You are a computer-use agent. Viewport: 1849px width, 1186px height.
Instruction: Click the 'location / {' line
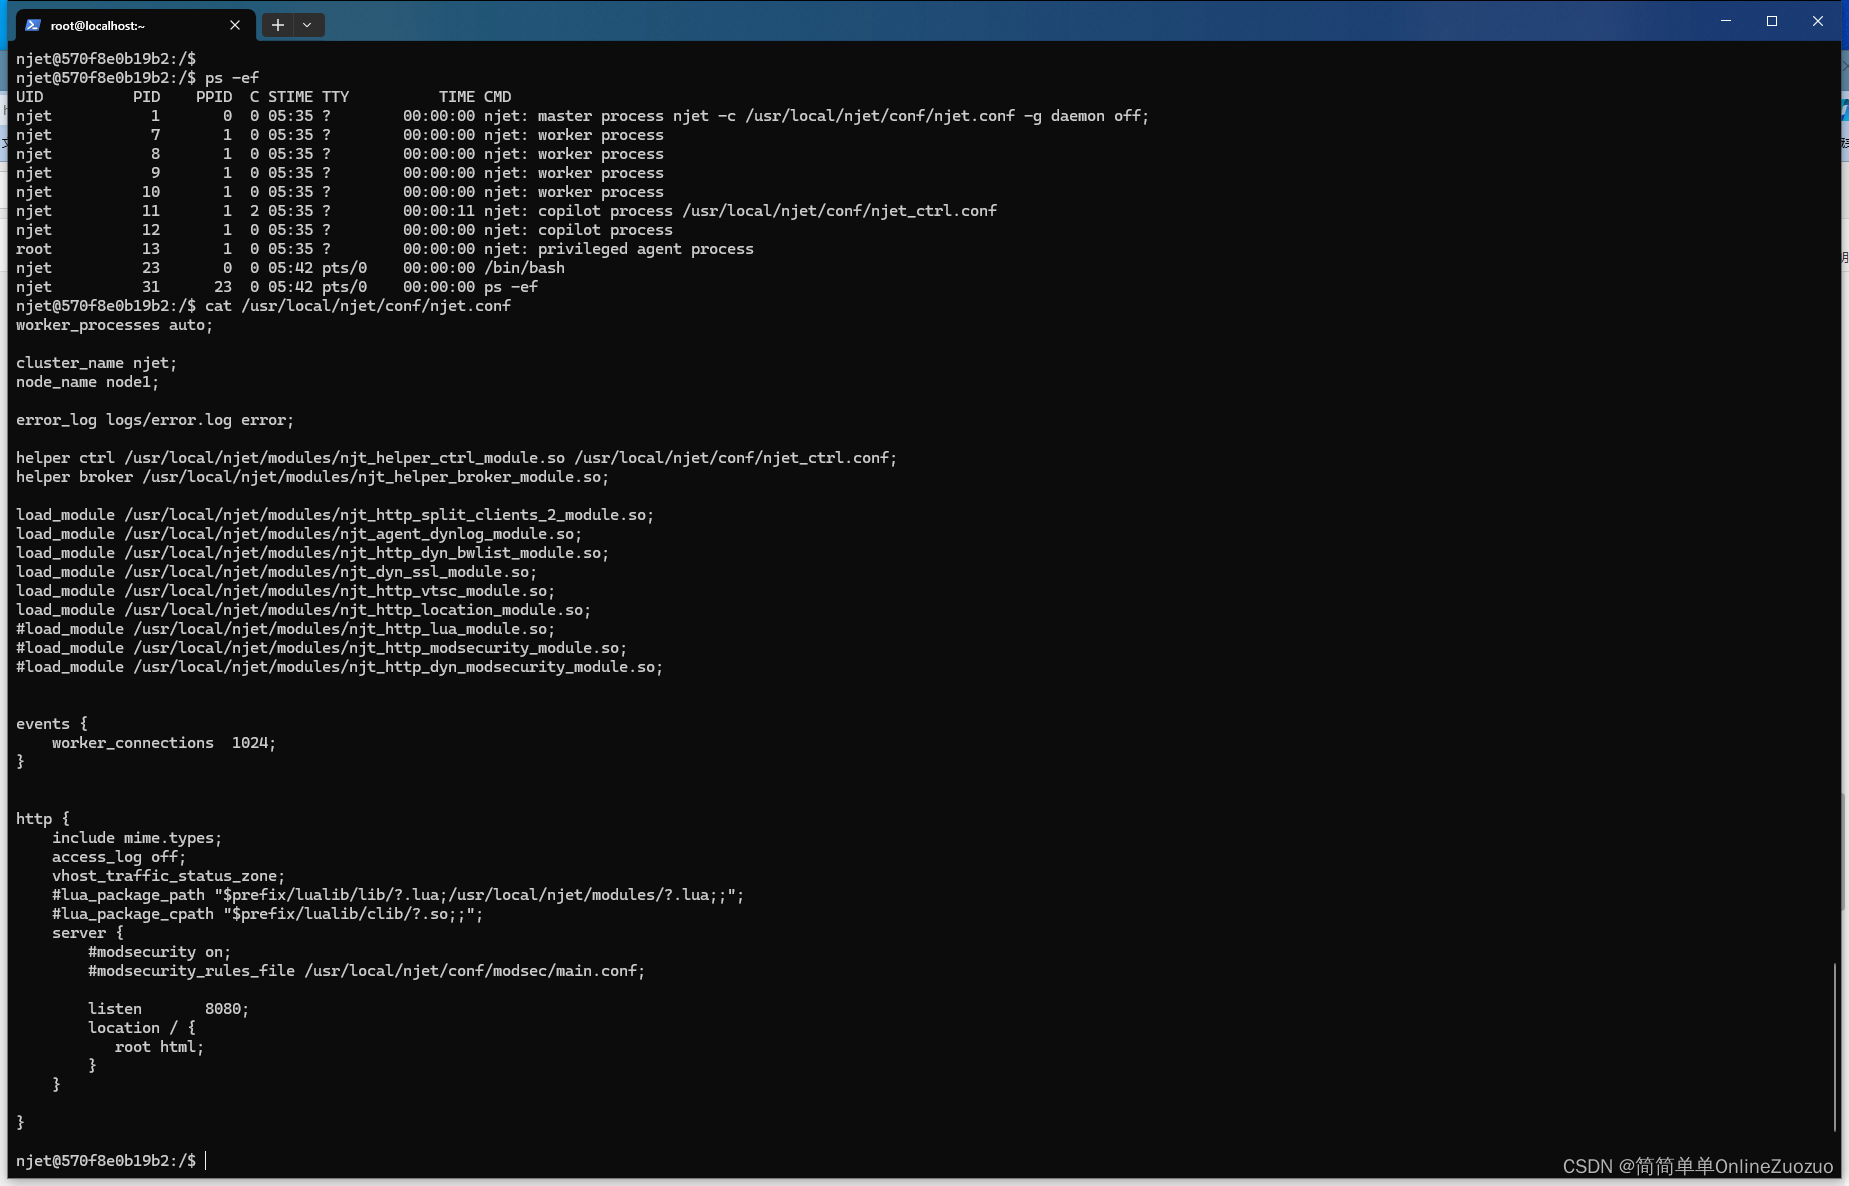click(x=142, y=1028)
